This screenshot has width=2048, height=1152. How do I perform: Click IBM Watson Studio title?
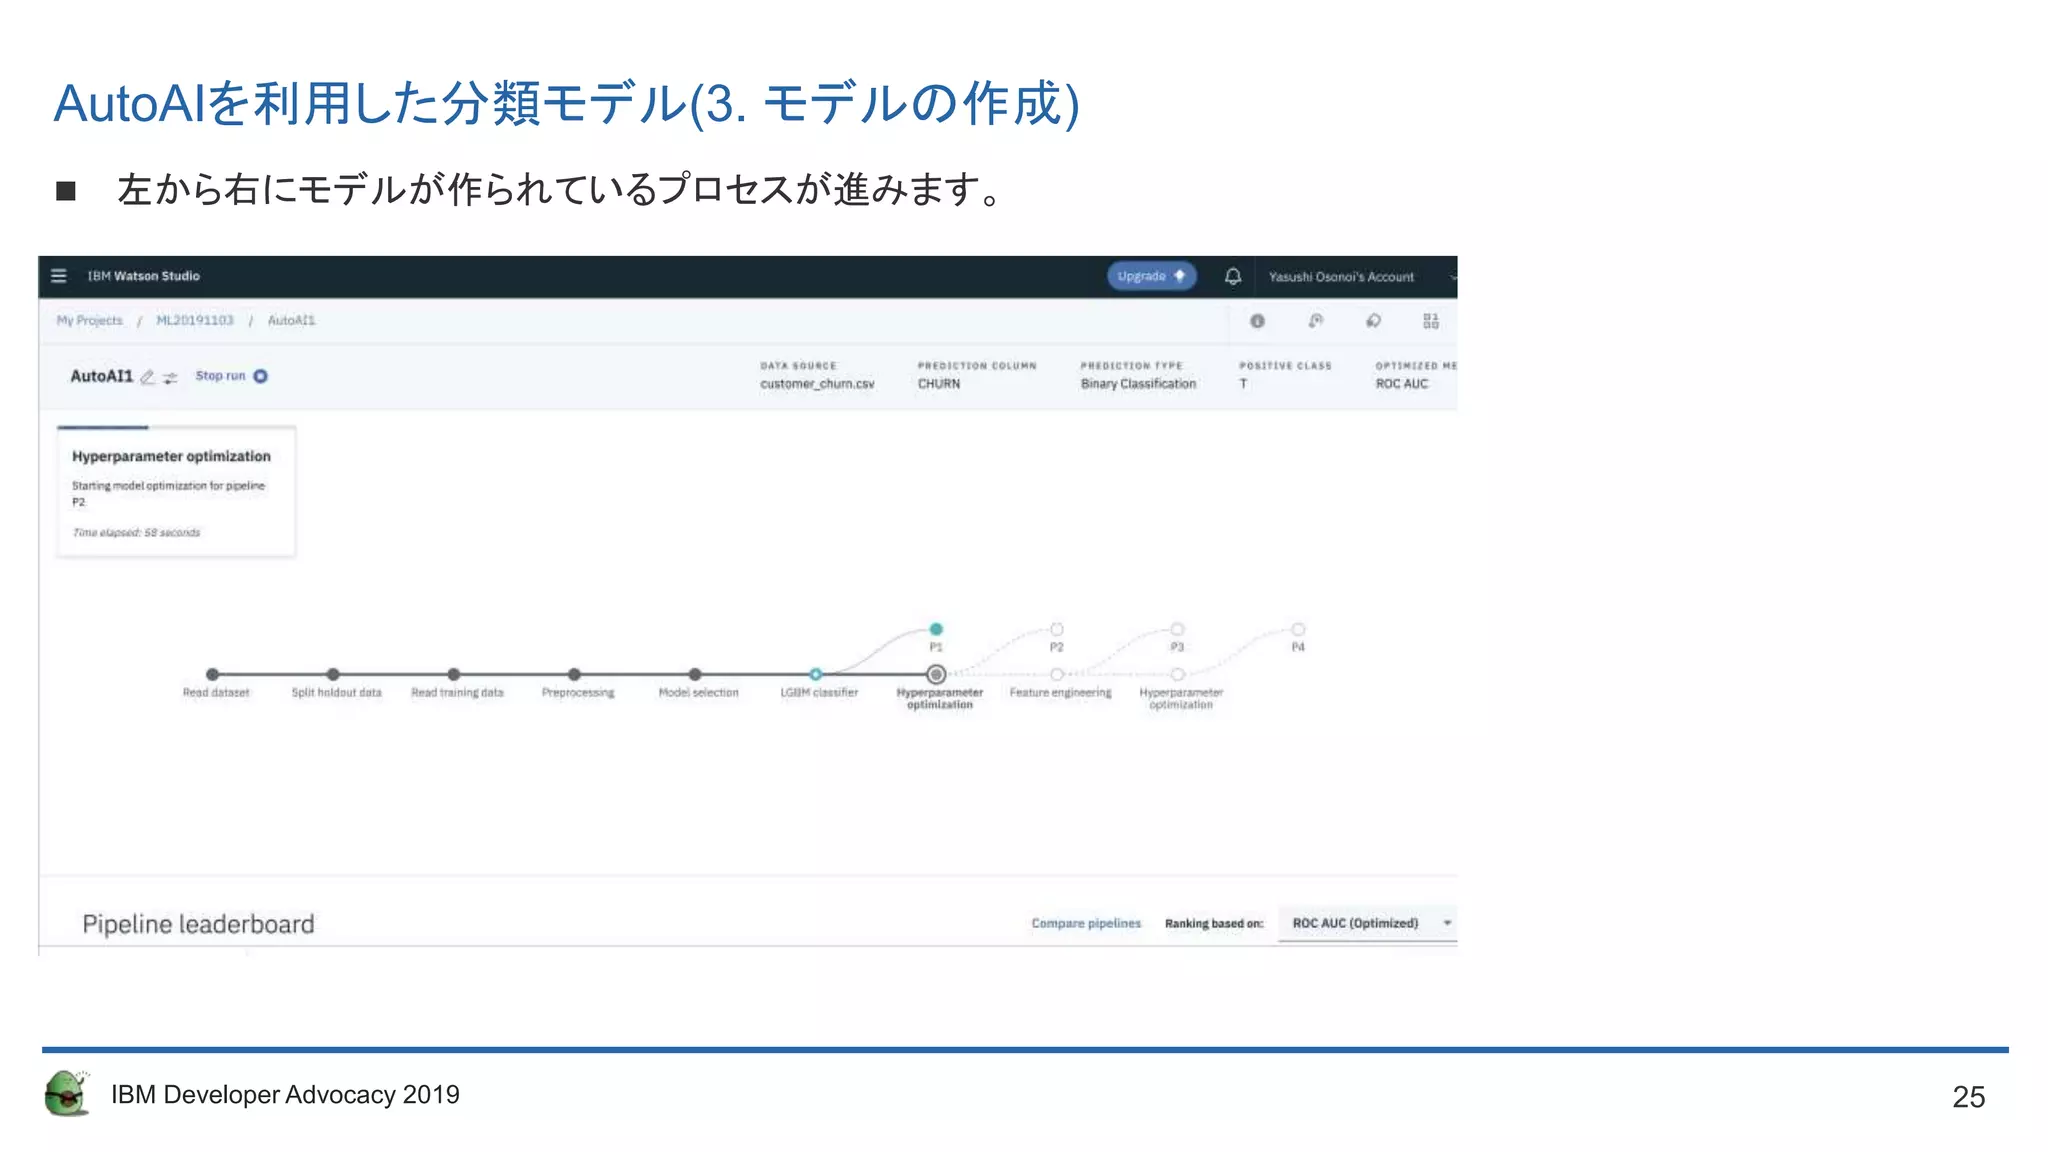click(x=143, y=276)
